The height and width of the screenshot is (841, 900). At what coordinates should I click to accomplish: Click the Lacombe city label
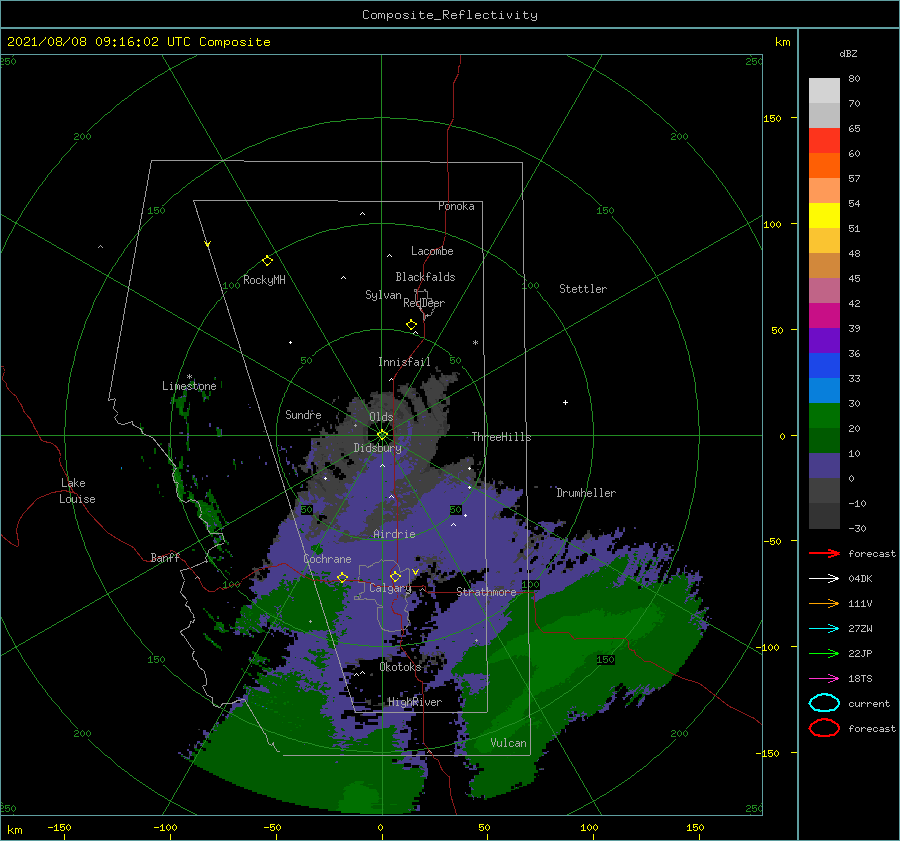(x=432, y=251)
